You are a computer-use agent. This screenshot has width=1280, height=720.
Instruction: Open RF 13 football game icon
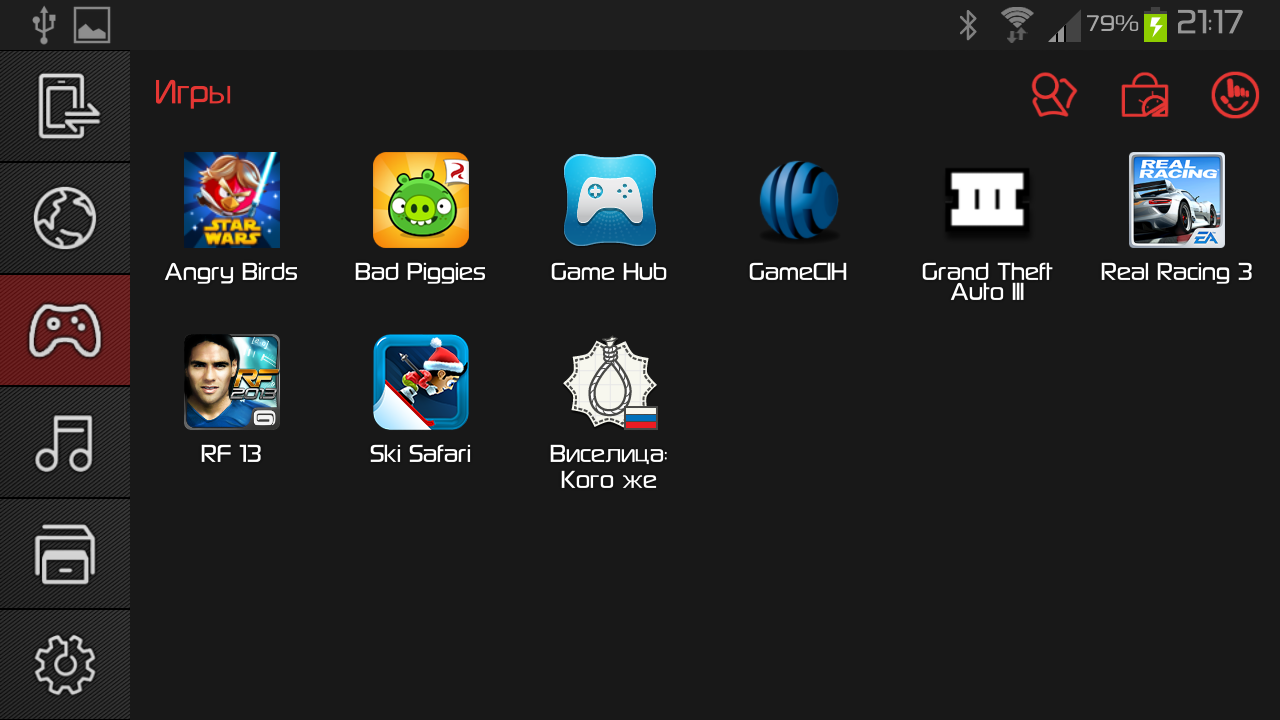[x=231, y=382]
